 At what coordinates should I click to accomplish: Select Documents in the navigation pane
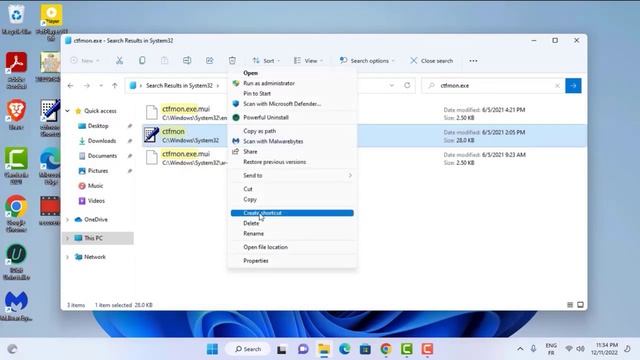[x=102, y=156]
